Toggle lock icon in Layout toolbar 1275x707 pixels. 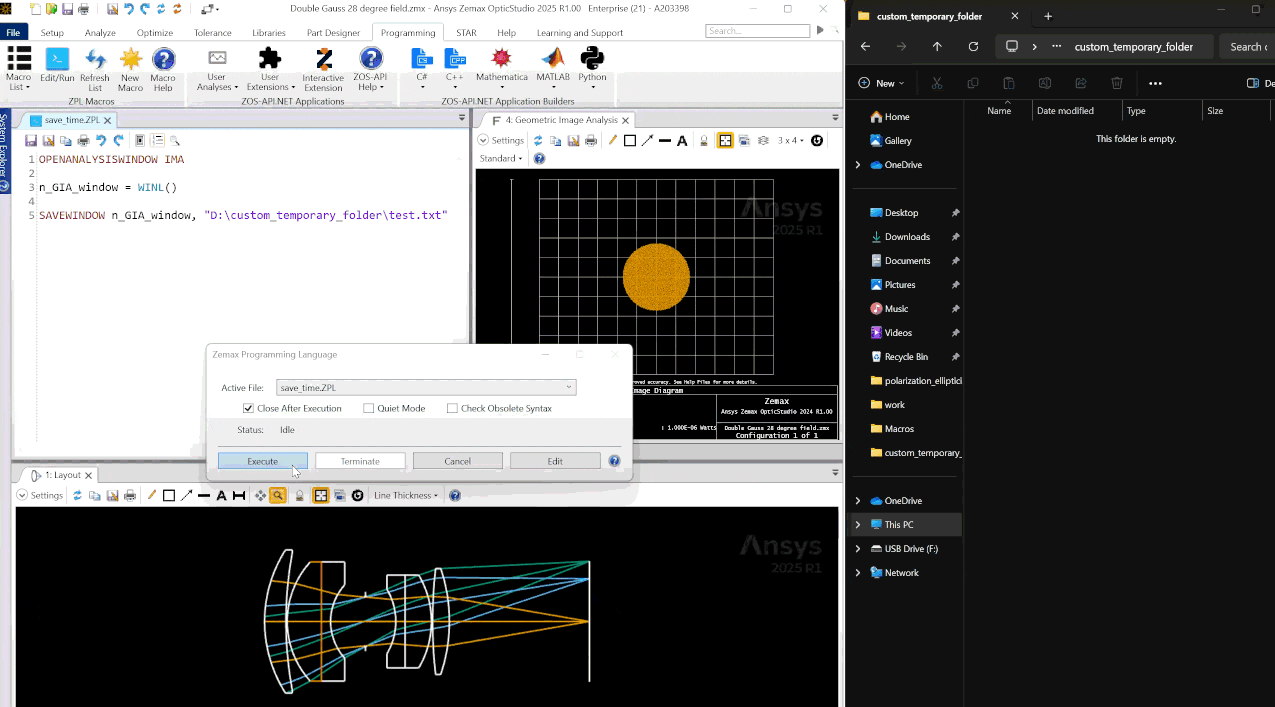pos(299,495)
